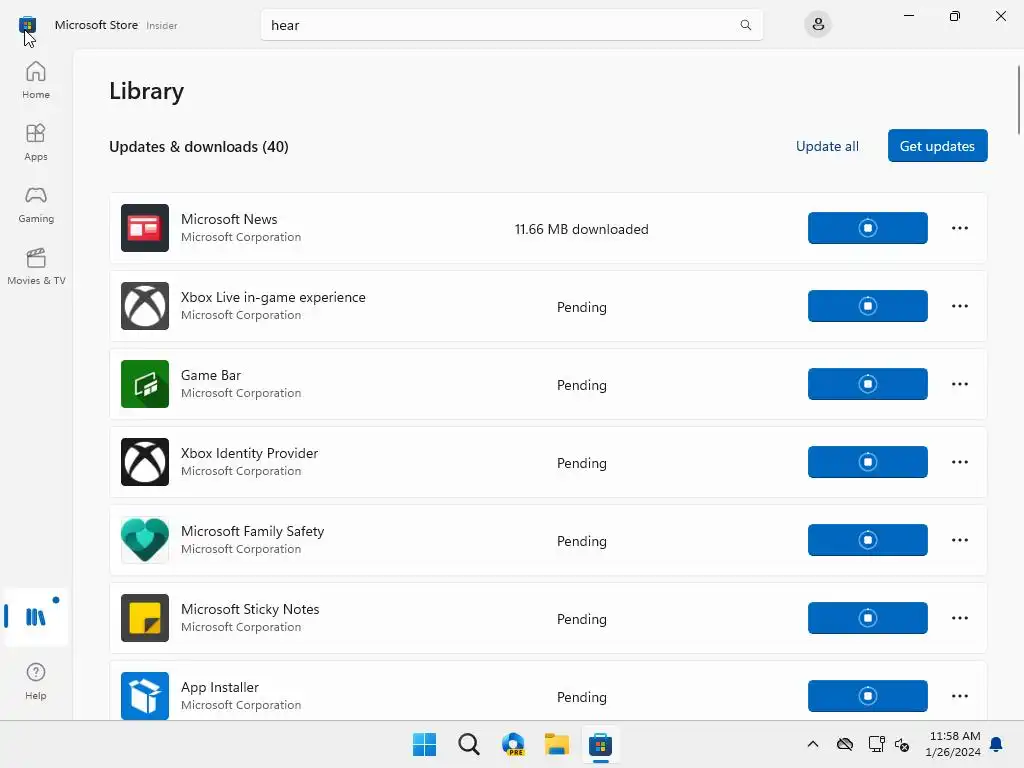
Task: Click the Xbox Live in-game experience title
Action: [x=273, y=297]
